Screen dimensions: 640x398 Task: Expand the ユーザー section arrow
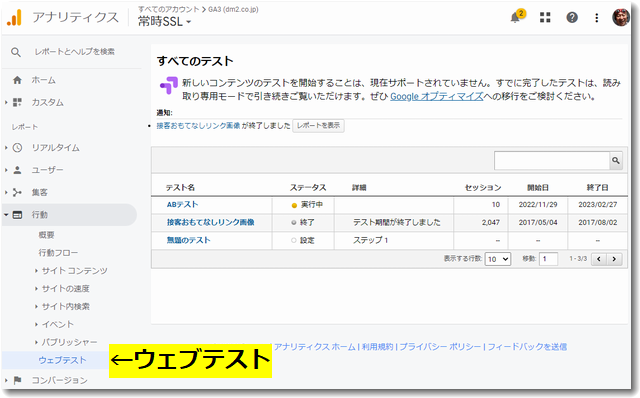click(x=6, y=170)
